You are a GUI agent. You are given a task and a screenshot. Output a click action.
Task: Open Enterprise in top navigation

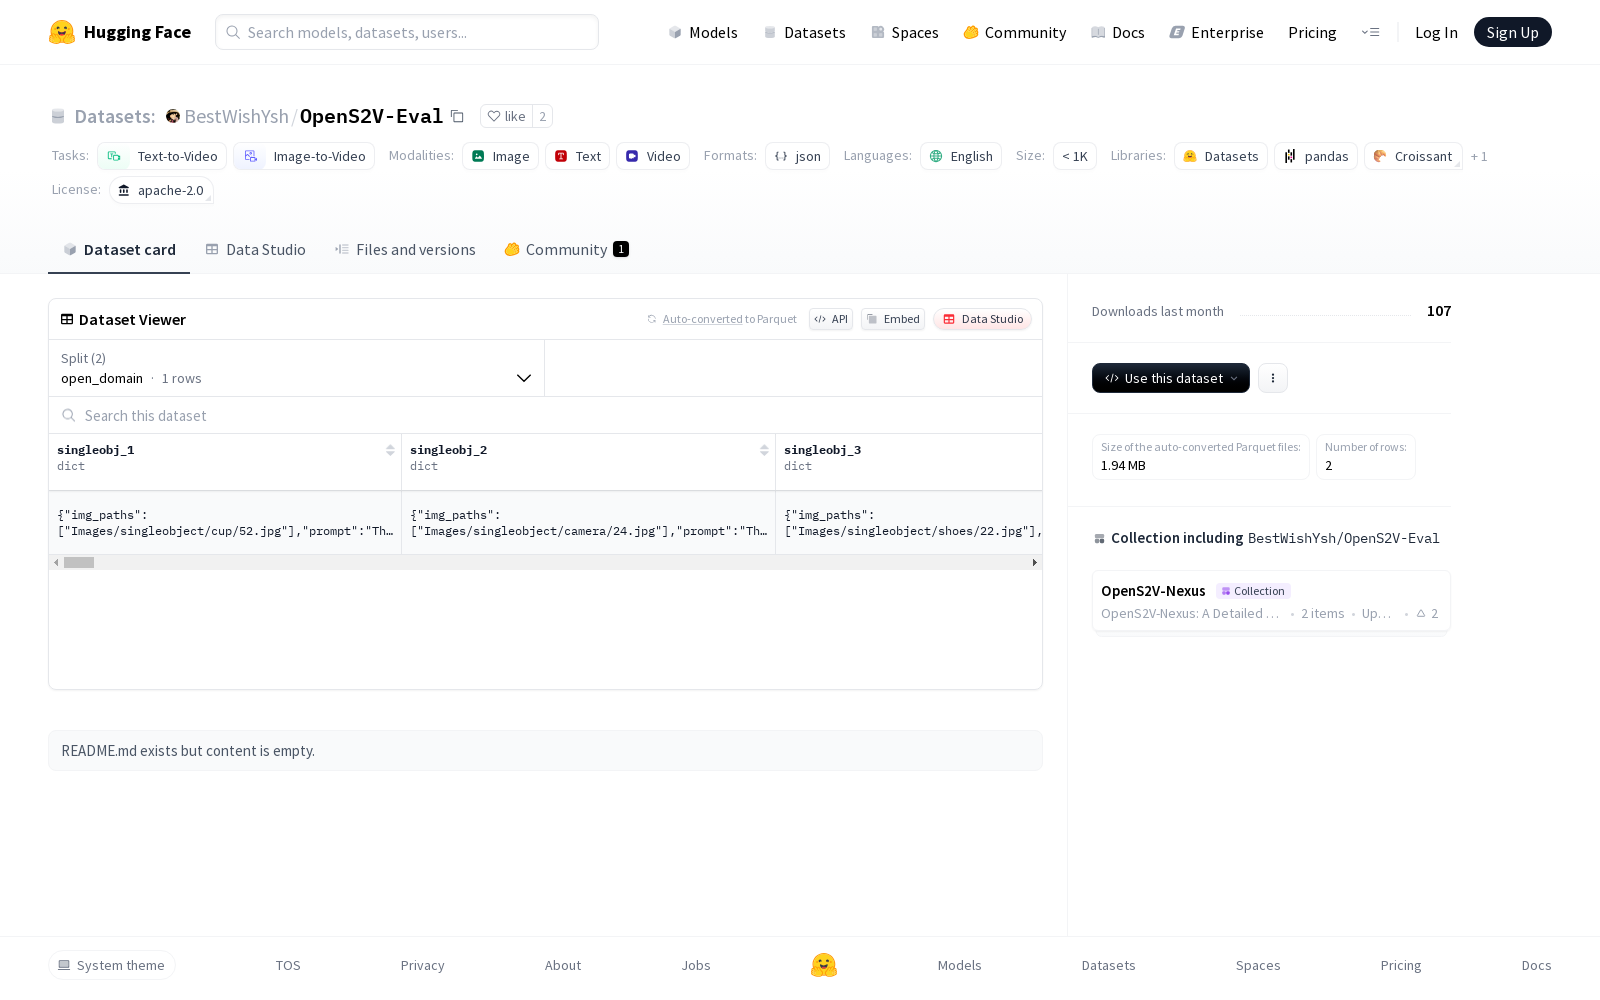1216,32
